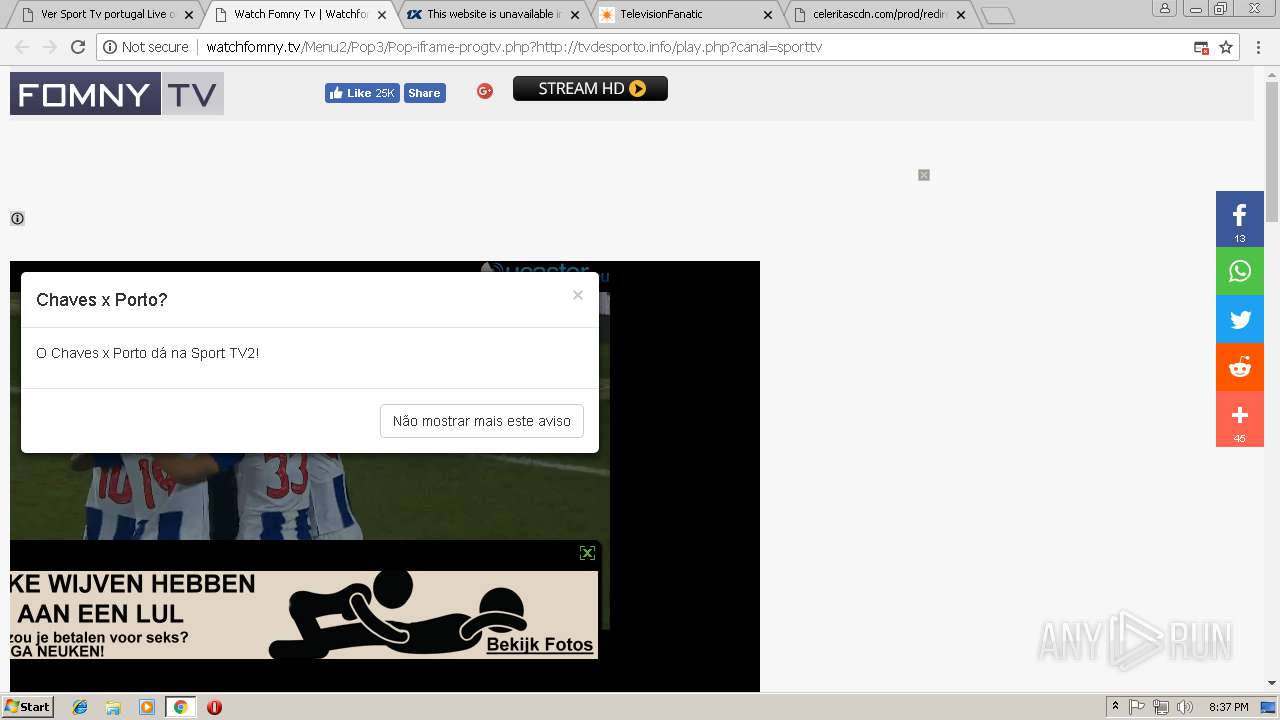Click the scrollbar down arrow
Screen dimensions: 1280x720
pyautogui.click(x=1272, y=683)
